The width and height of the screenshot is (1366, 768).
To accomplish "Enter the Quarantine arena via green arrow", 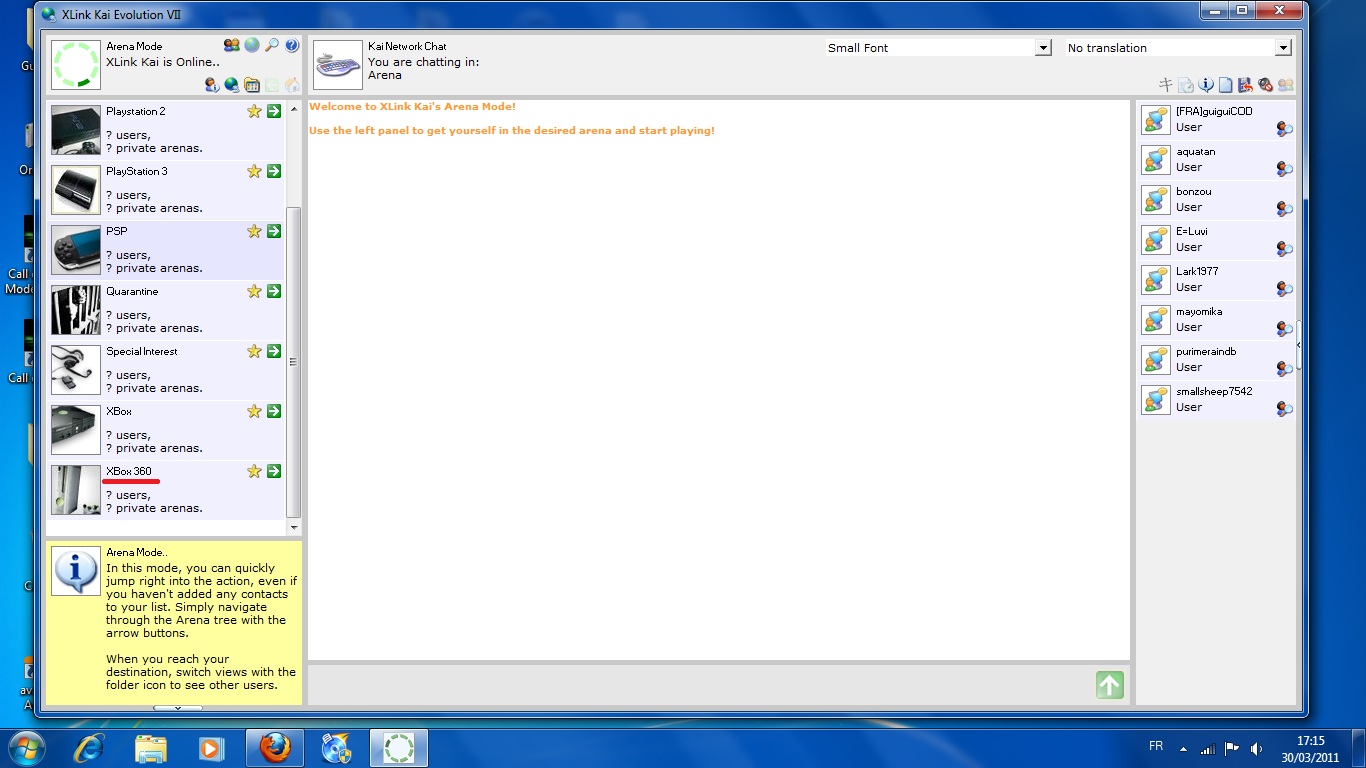I will click(274, 291).
